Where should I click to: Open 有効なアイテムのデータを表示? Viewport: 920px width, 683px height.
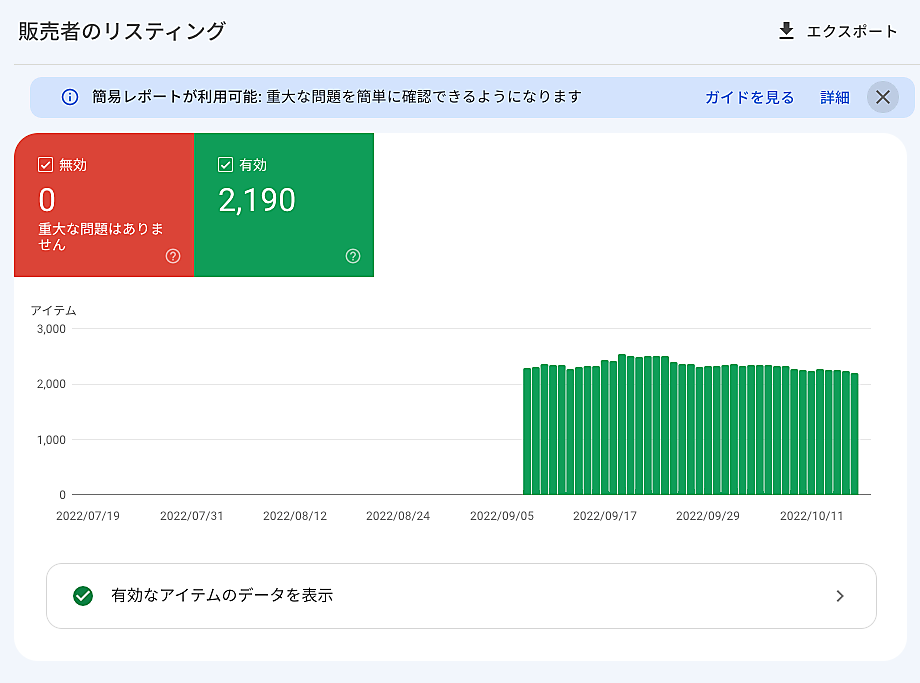tap(222, 596)
